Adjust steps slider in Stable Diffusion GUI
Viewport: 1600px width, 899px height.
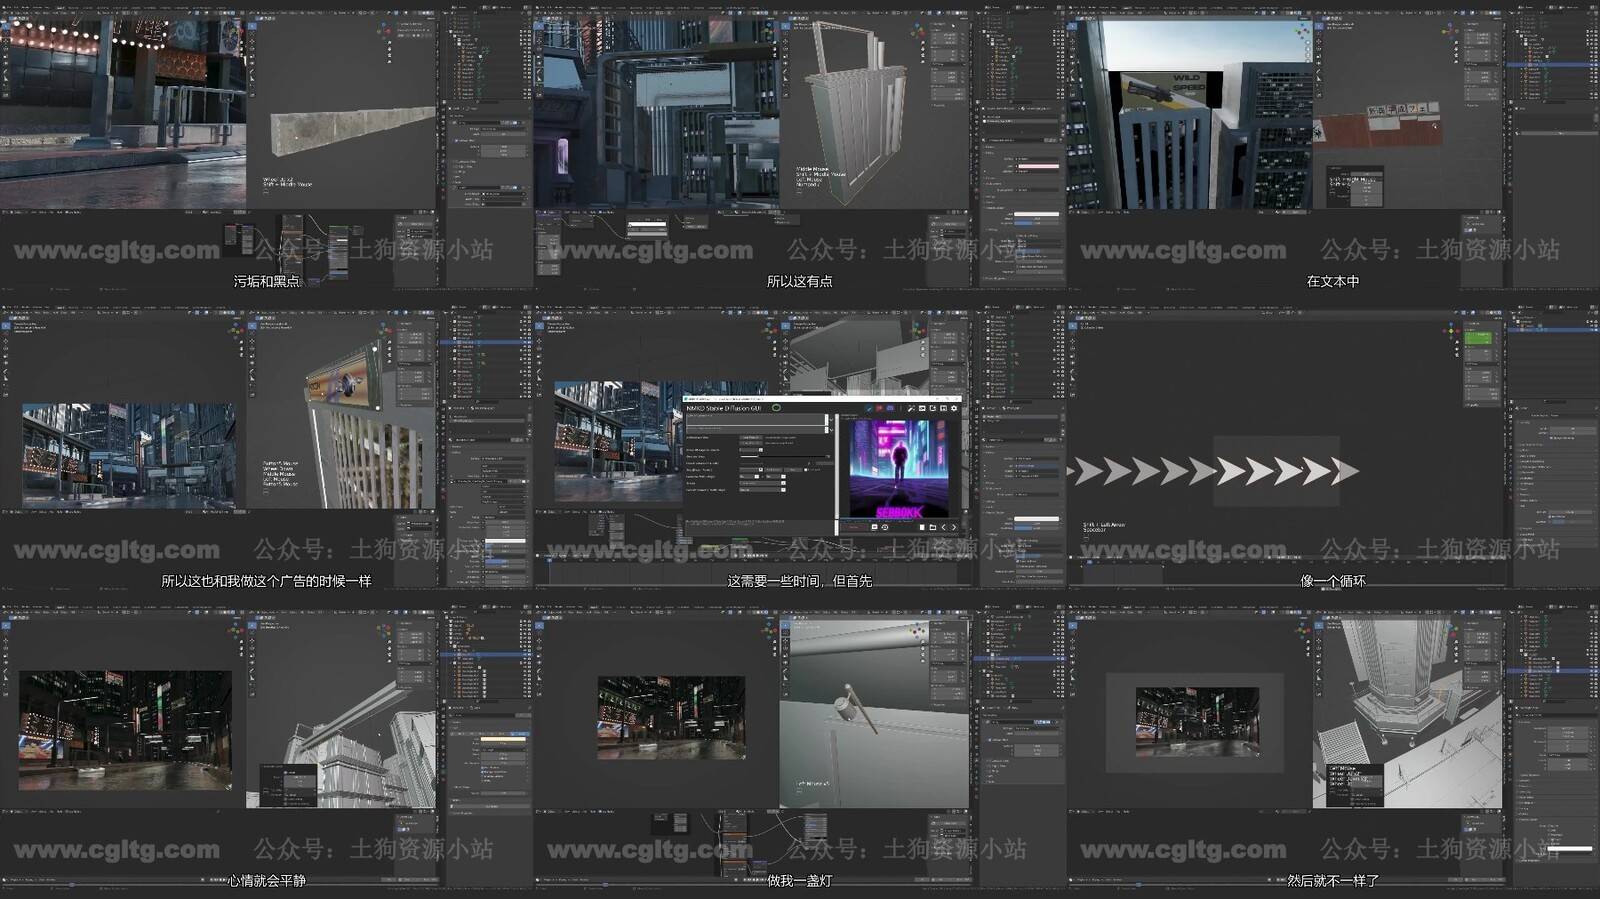click(x=783, y=457)
